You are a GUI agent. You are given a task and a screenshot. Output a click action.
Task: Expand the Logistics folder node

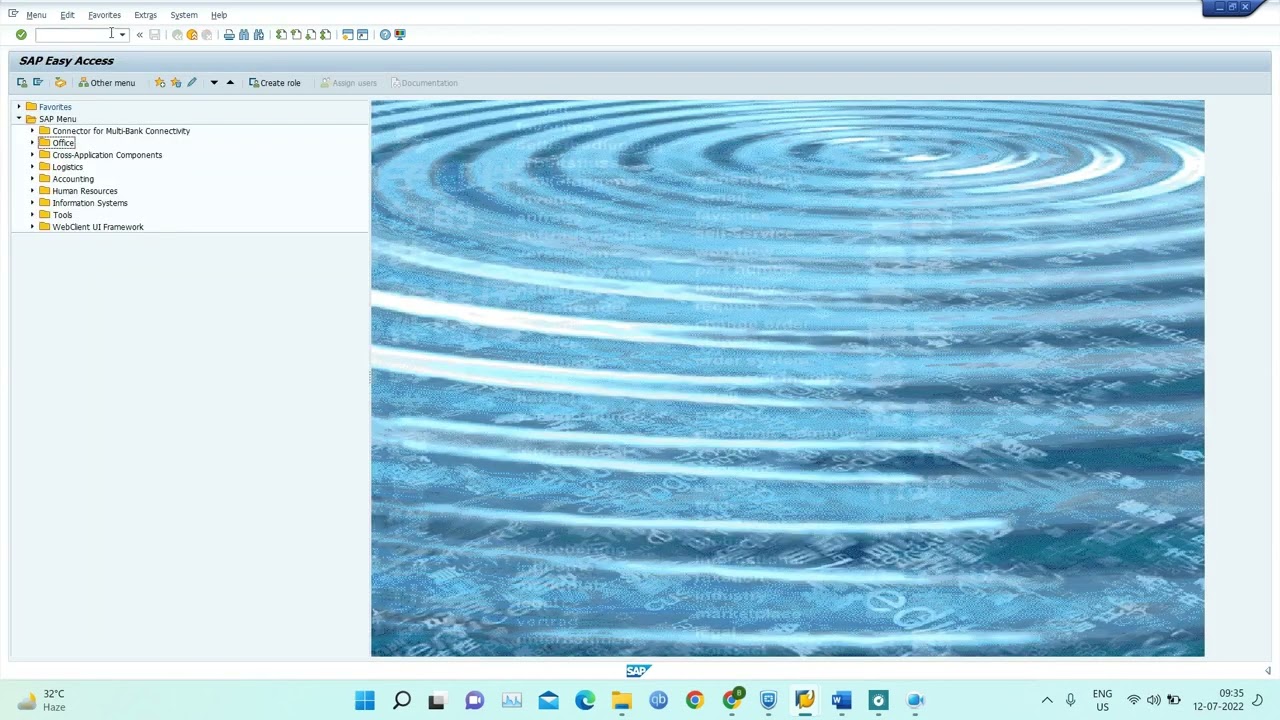click(32, 167)
